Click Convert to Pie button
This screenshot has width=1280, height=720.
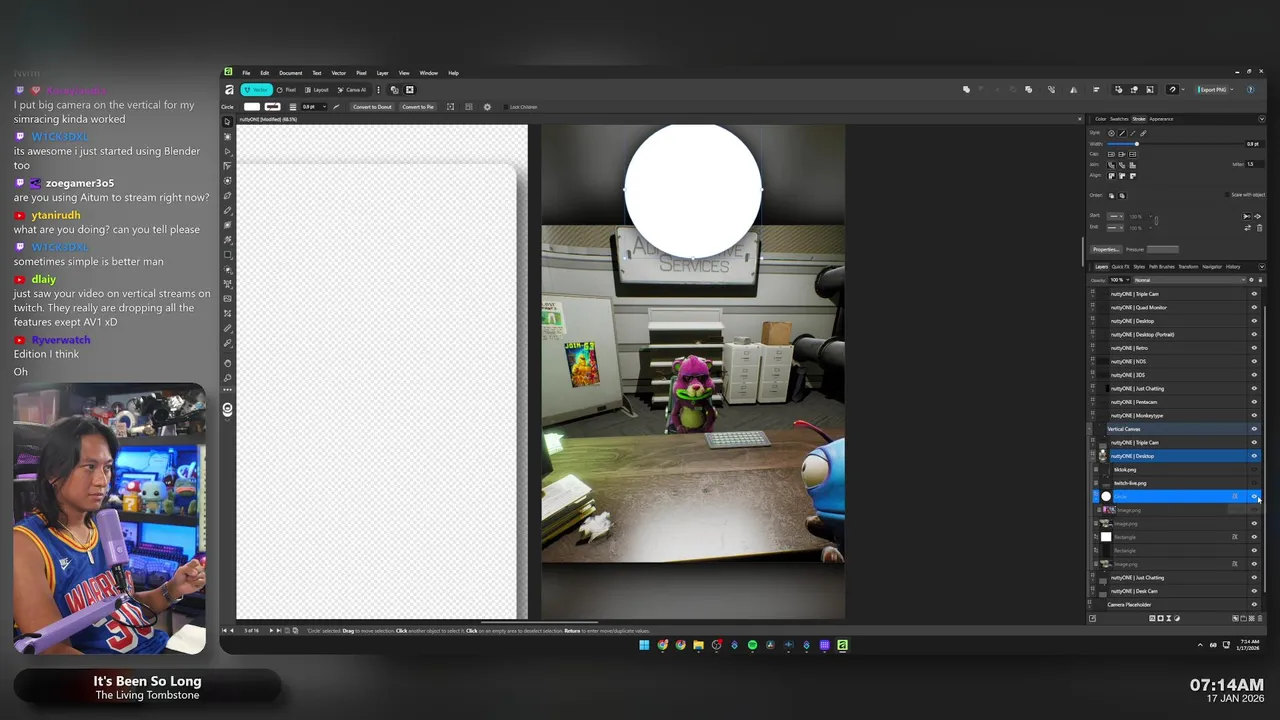[418, 107]
